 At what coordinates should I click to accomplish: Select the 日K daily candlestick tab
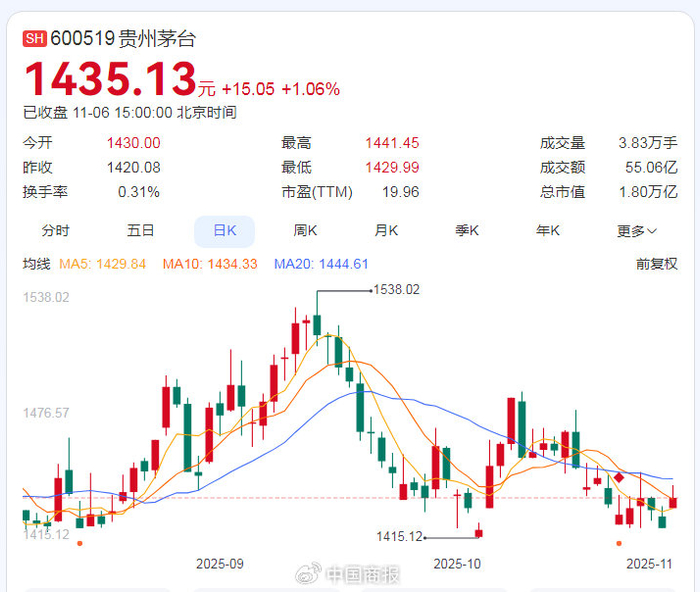coord(225,231)
